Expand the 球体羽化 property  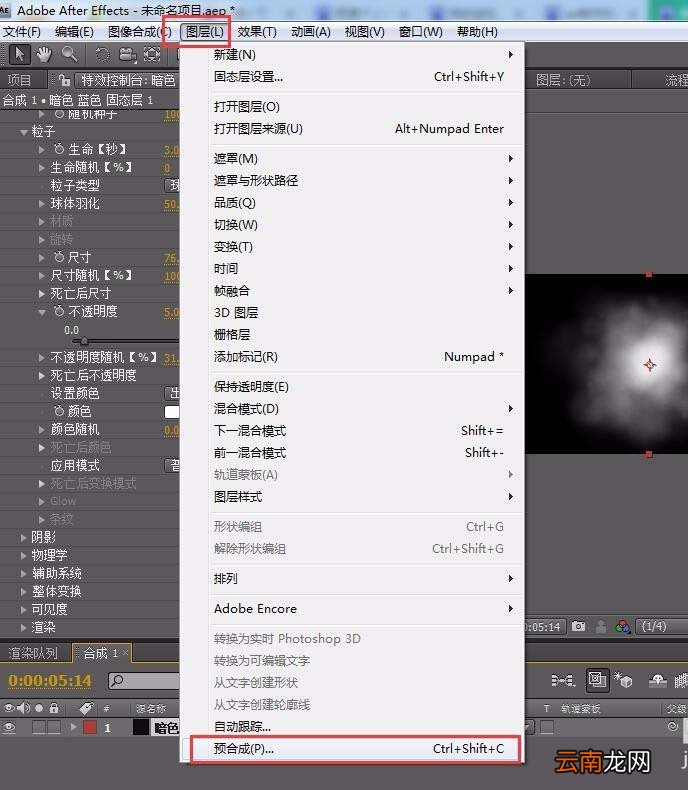tap(42, 204)
